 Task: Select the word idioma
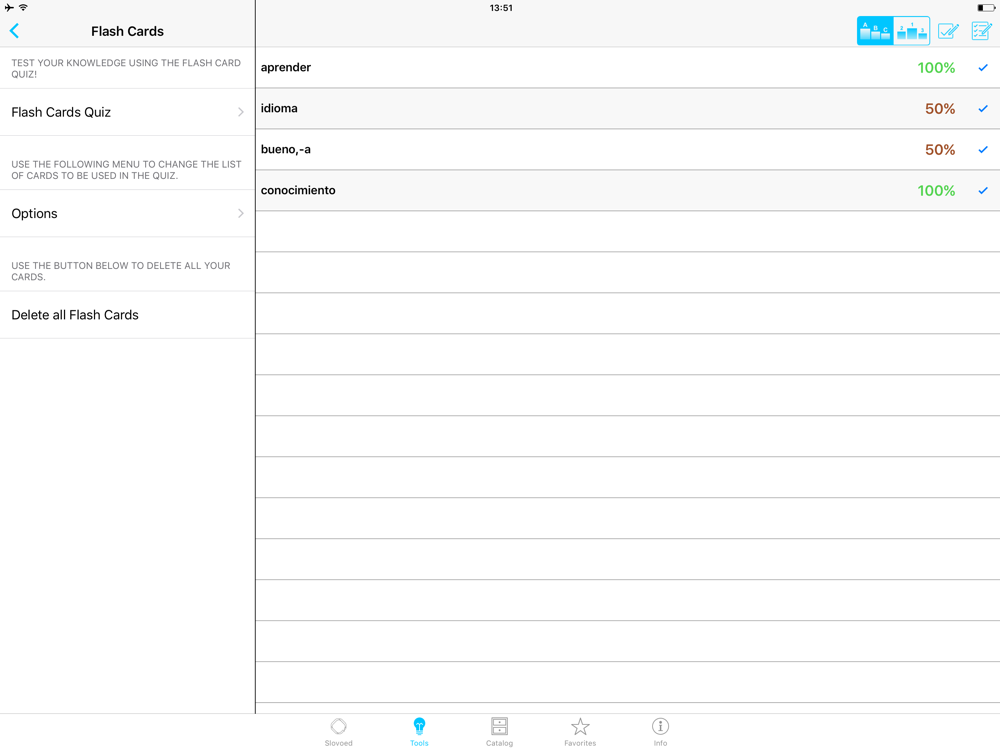click(x=279, y=108)
